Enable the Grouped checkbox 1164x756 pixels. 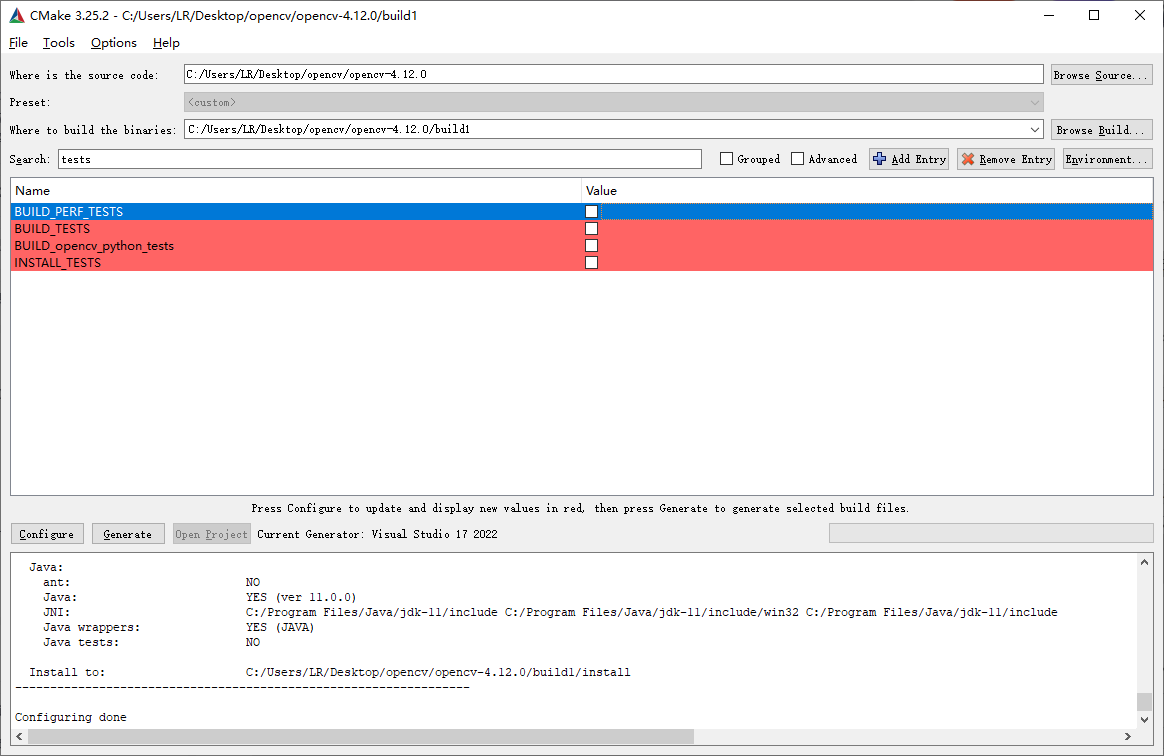pos(727,159)
